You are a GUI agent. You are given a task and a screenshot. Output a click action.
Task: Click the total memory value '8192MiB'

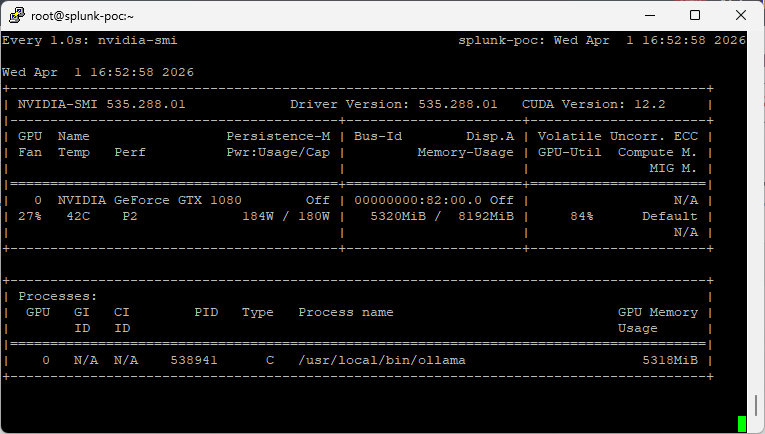tap(486, 216)
